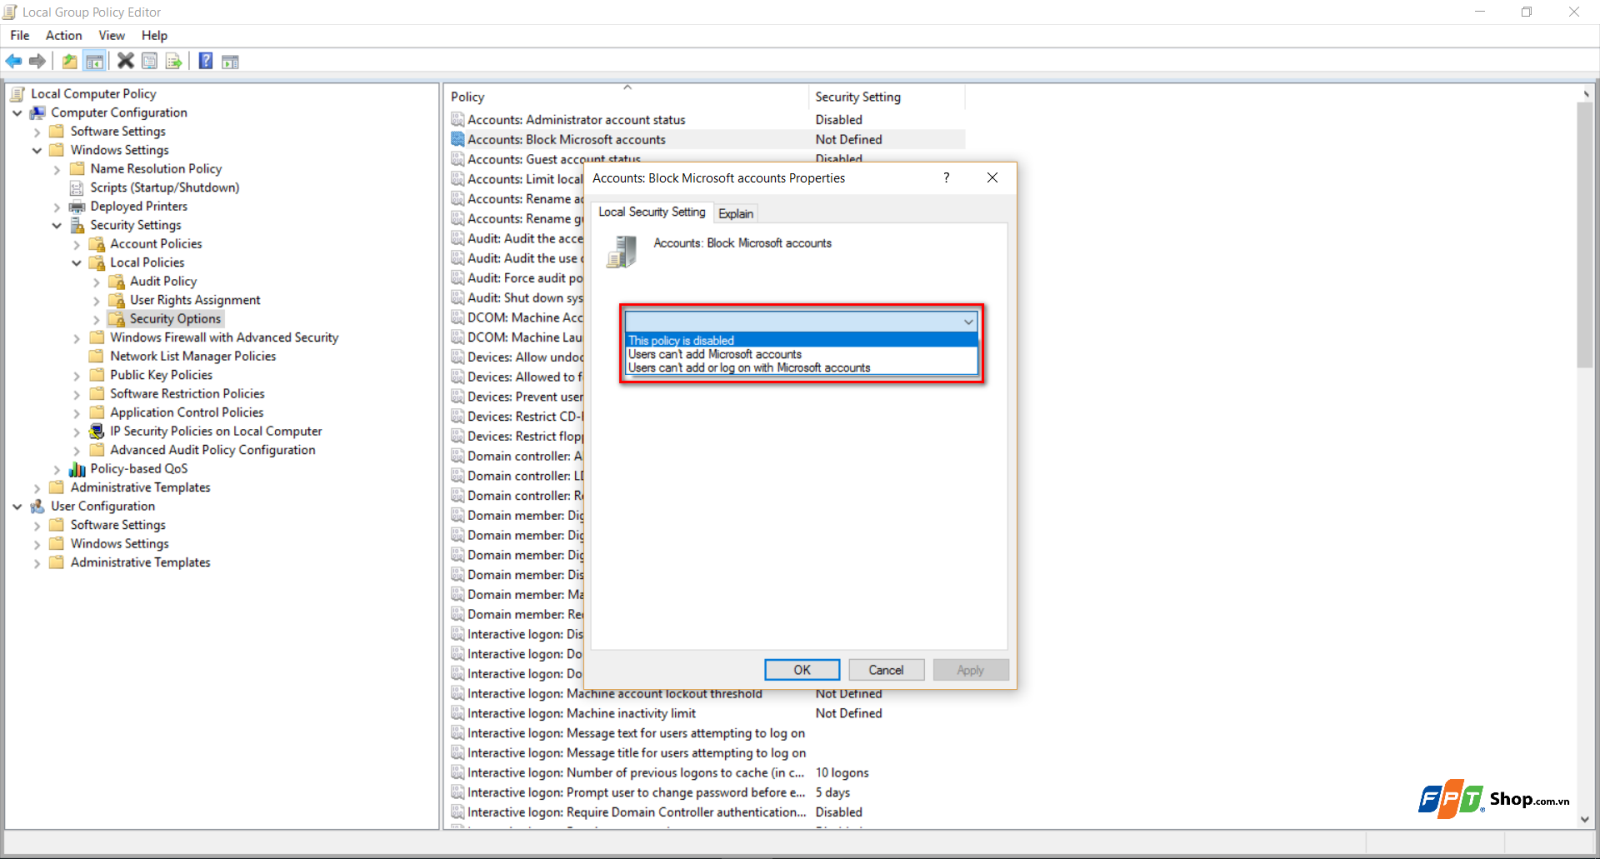Collapse the User Configuration node
Viewport: 1600px width, 859px height.
click(17, 507)
